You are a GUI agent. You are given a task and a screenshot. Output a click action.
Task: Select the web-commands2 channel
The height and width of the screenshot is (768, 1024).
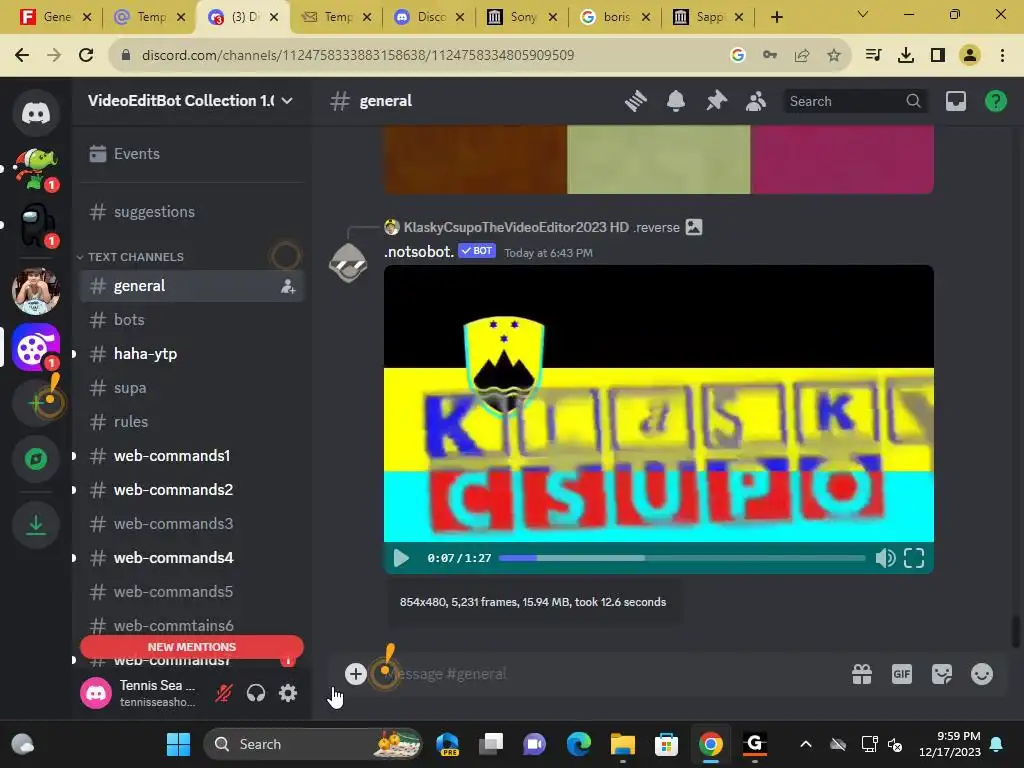coord(192,490)
